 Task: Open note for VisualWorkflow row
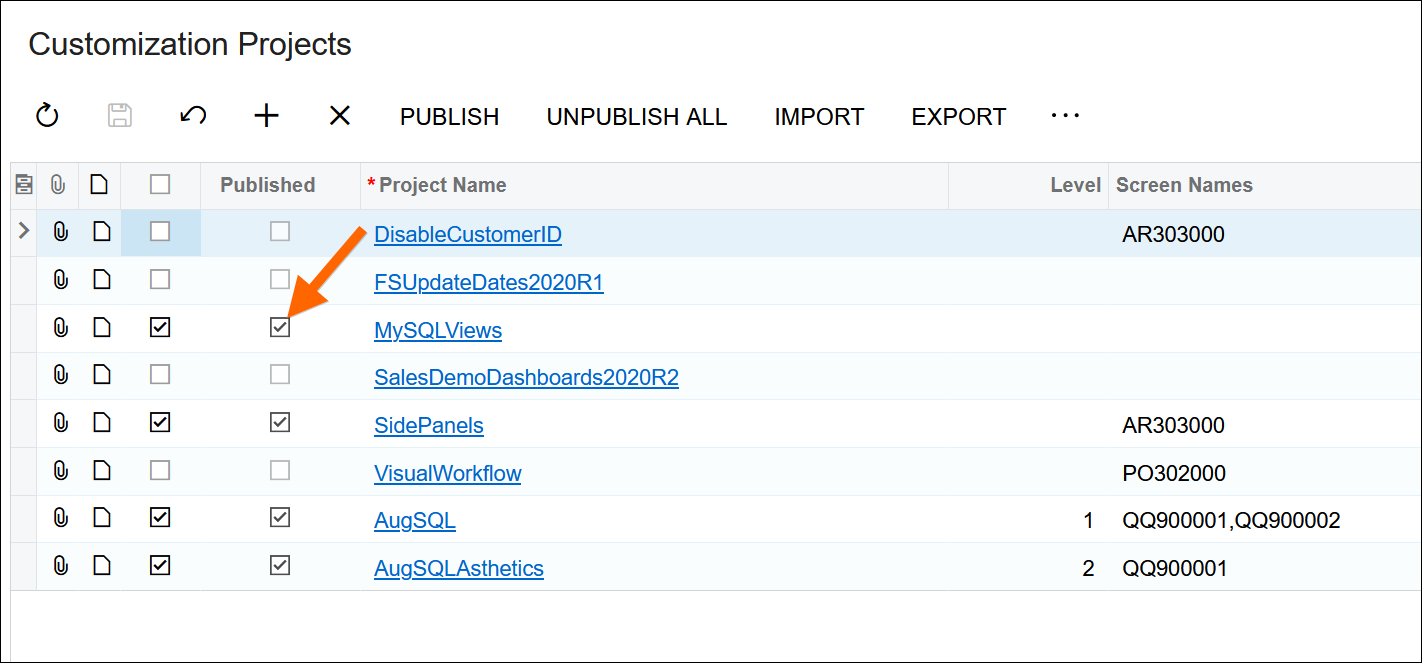click(101, 471)
